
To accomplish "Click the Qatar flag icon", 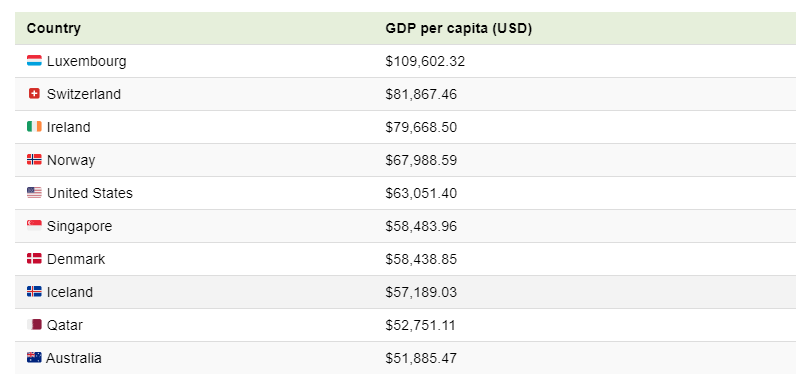I will [34, 325].
